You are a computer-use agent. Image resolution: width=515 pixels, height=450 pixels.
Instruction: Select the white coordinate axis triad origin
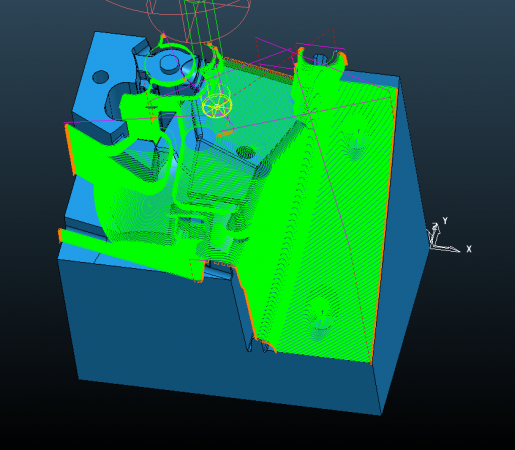pyautogui.click(x=433, y=246)
